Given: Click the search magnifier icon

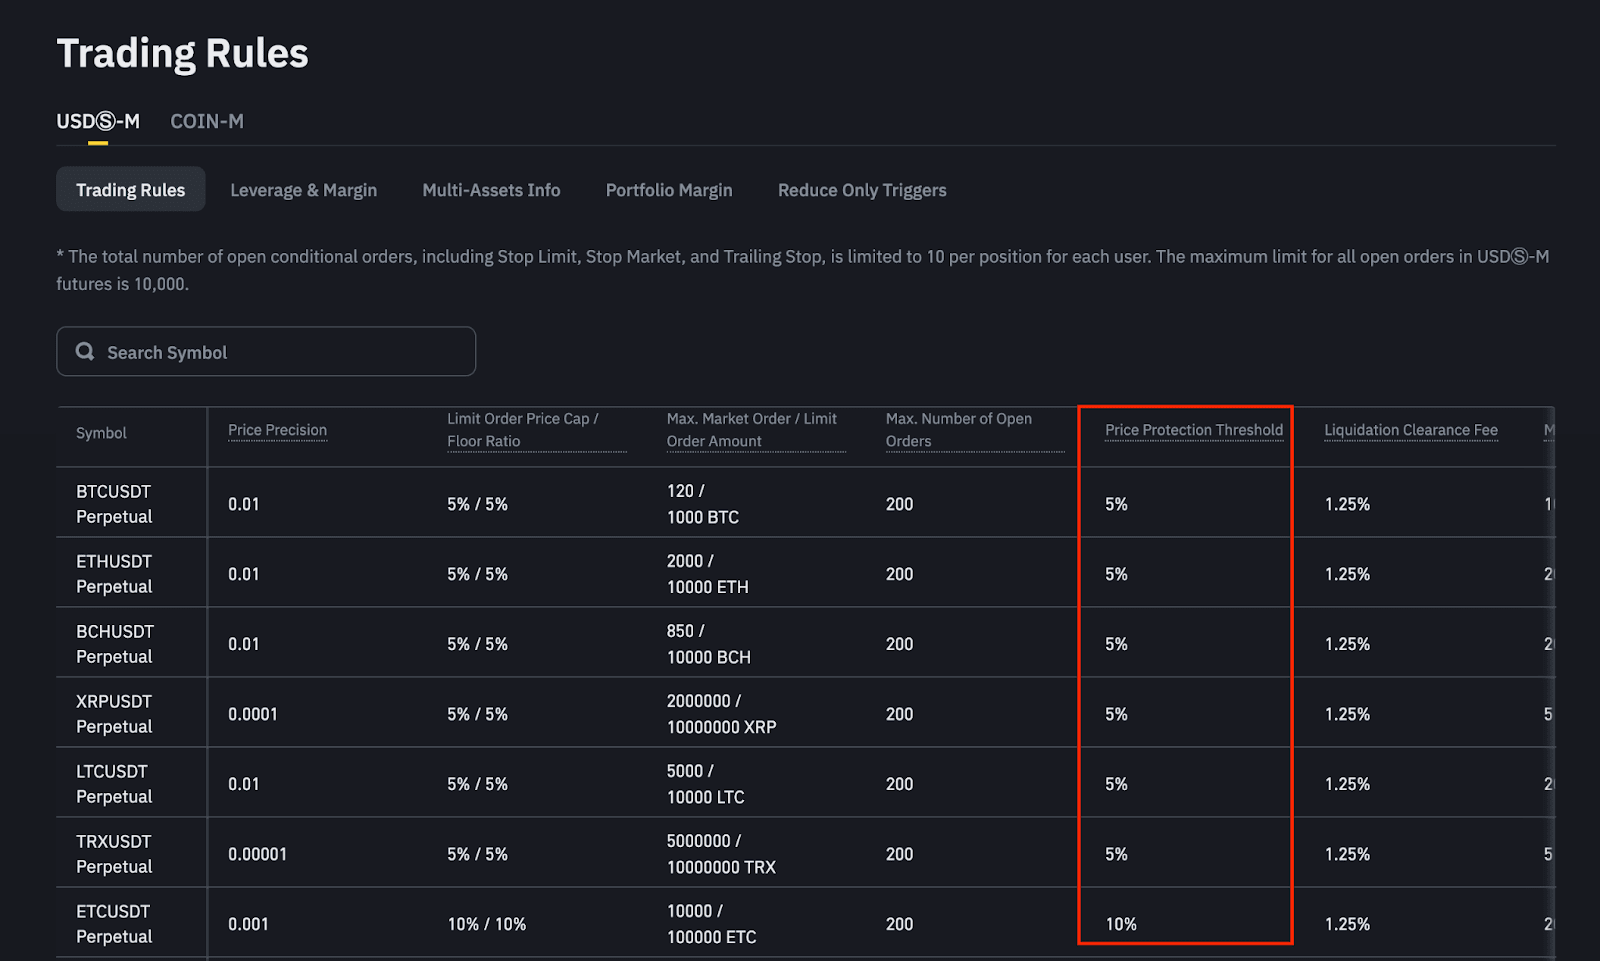Looking at the screenshot, I should pyautogui.click(x=85, y=352).
